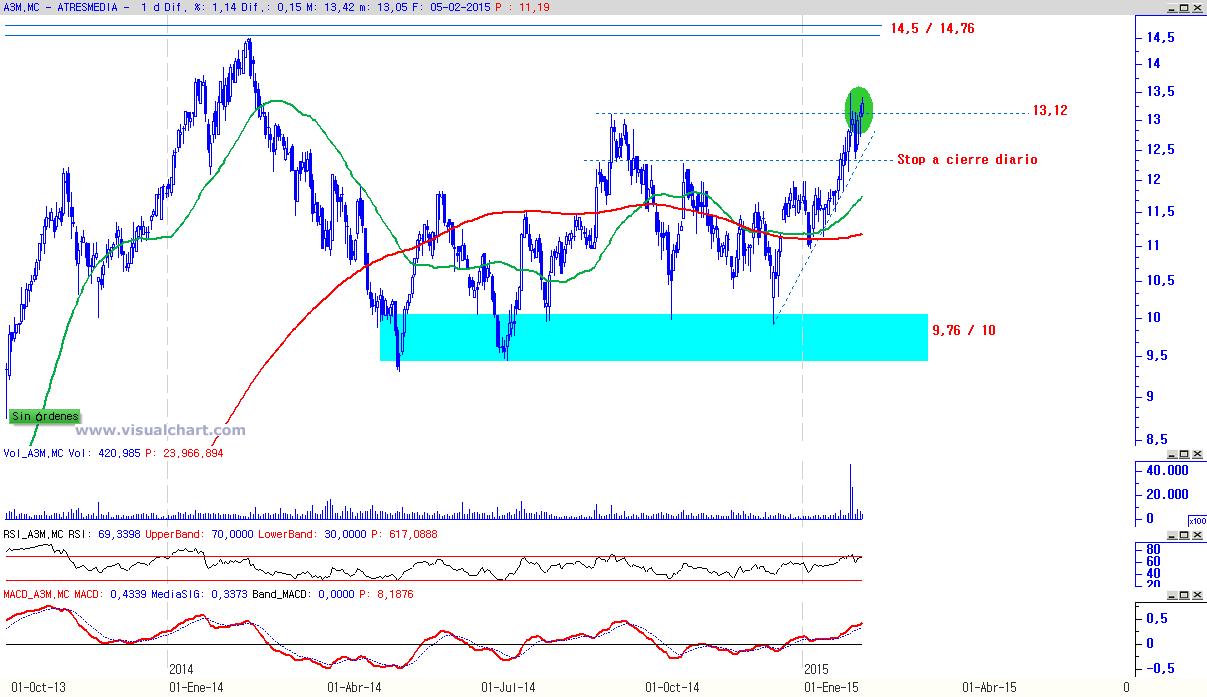The width and height of the screenshot is (1207, 697).
Task: Maximize the Volume indicator panel
Action: [1184, 453]
